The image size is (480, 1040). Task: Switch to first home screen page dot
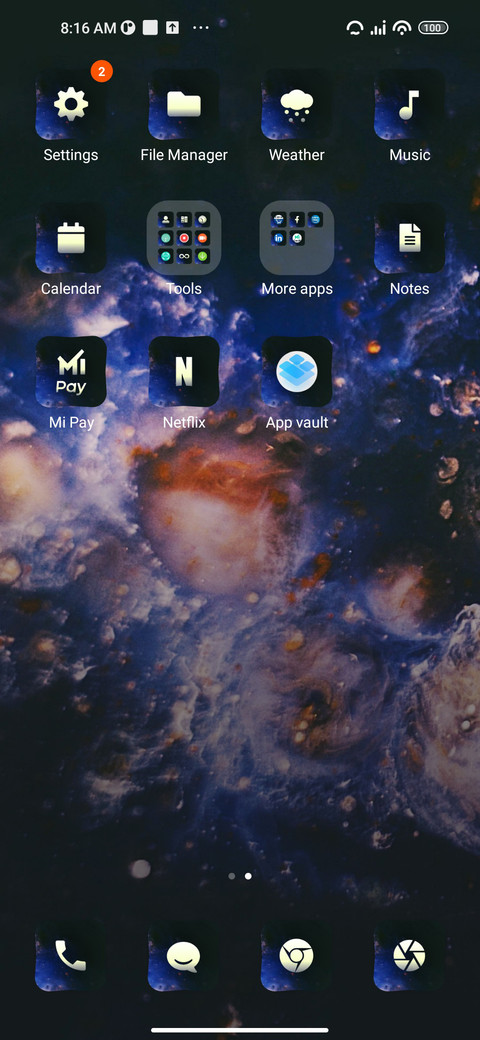point(231,876)
